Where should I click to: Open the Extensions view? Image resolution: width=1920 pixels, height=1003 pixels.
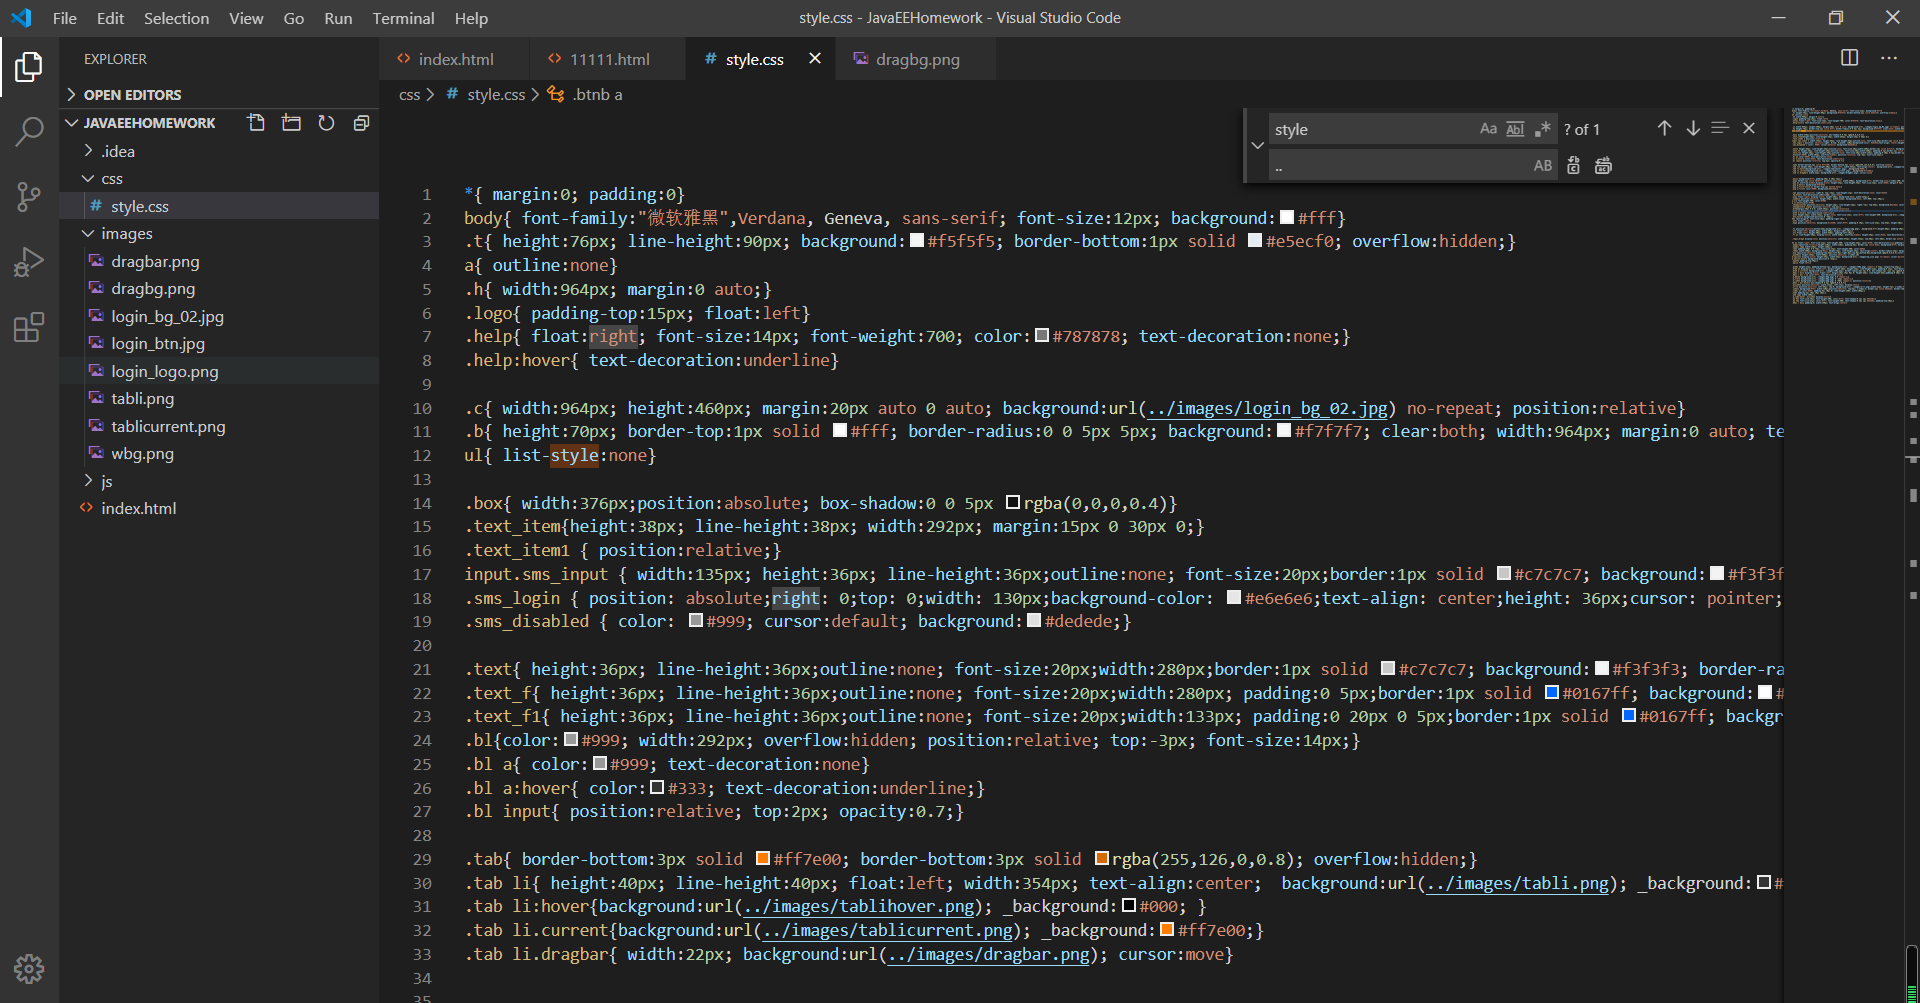[x=29, y=327]
